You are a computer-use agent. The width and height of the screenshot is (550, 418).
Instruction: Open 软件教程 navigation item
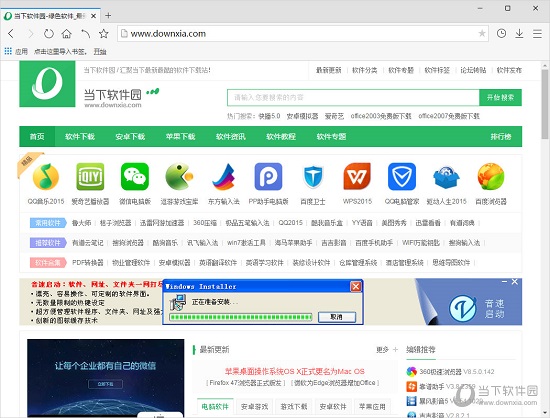pyautogui.click(x=281, y=137)
